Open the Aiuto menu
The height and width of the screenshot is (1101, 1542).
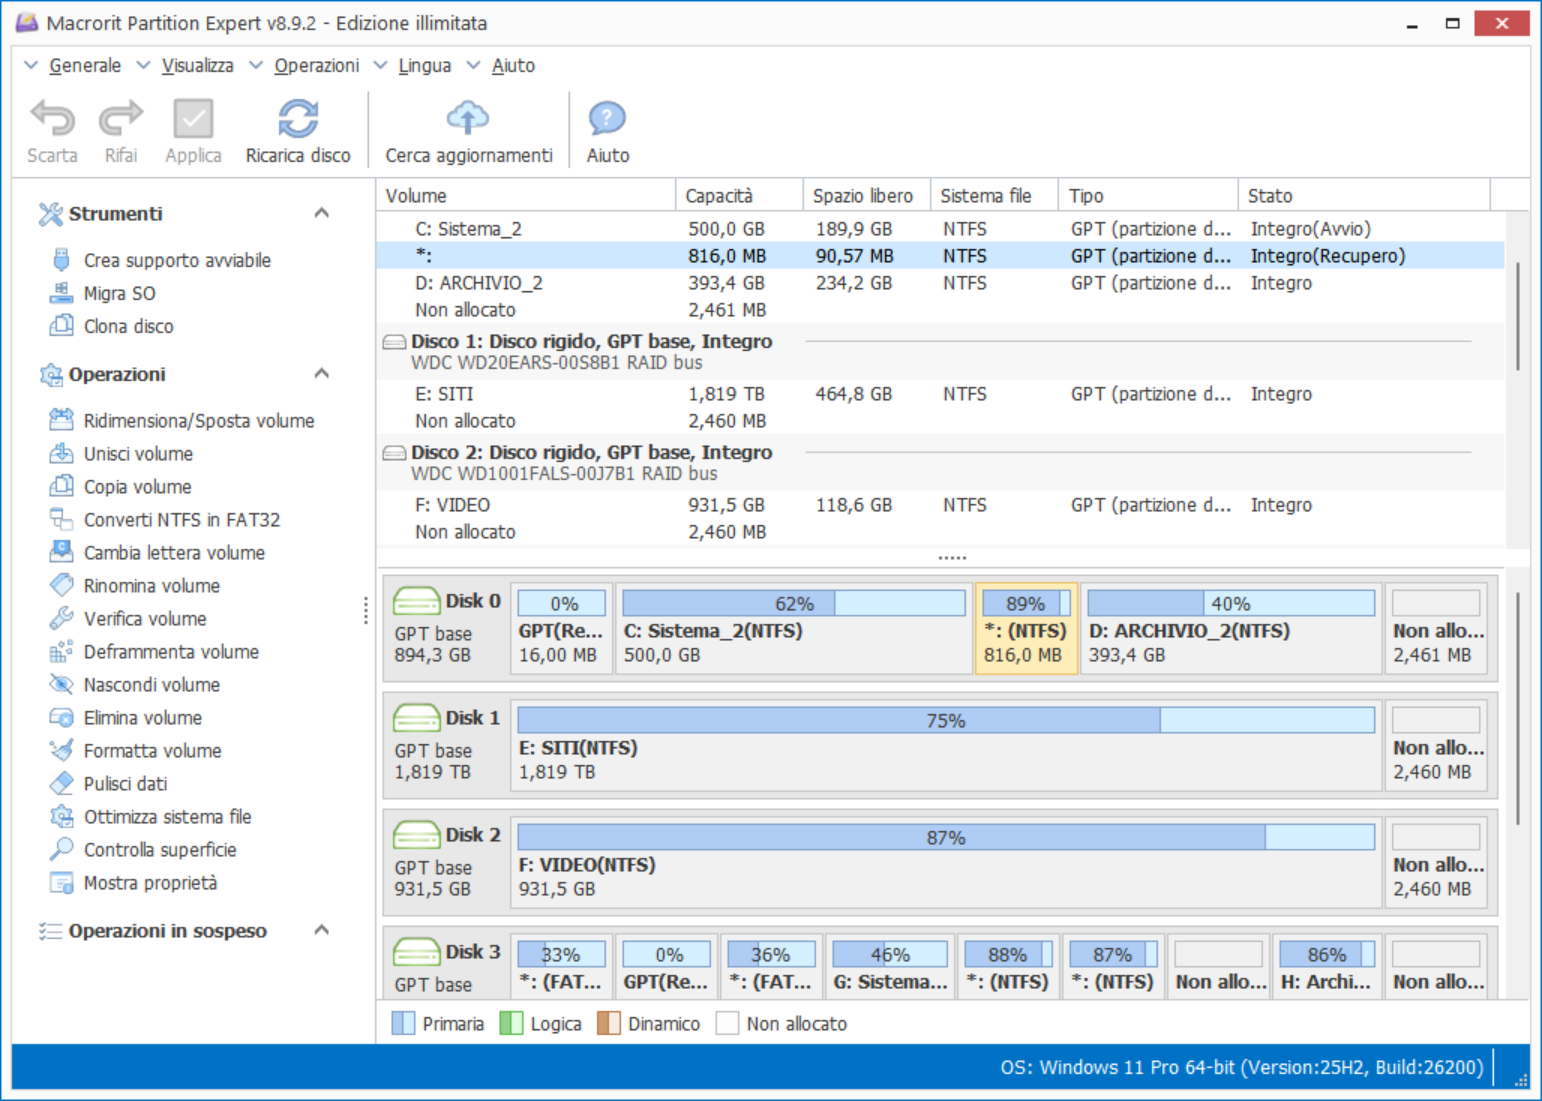point(513,65)
